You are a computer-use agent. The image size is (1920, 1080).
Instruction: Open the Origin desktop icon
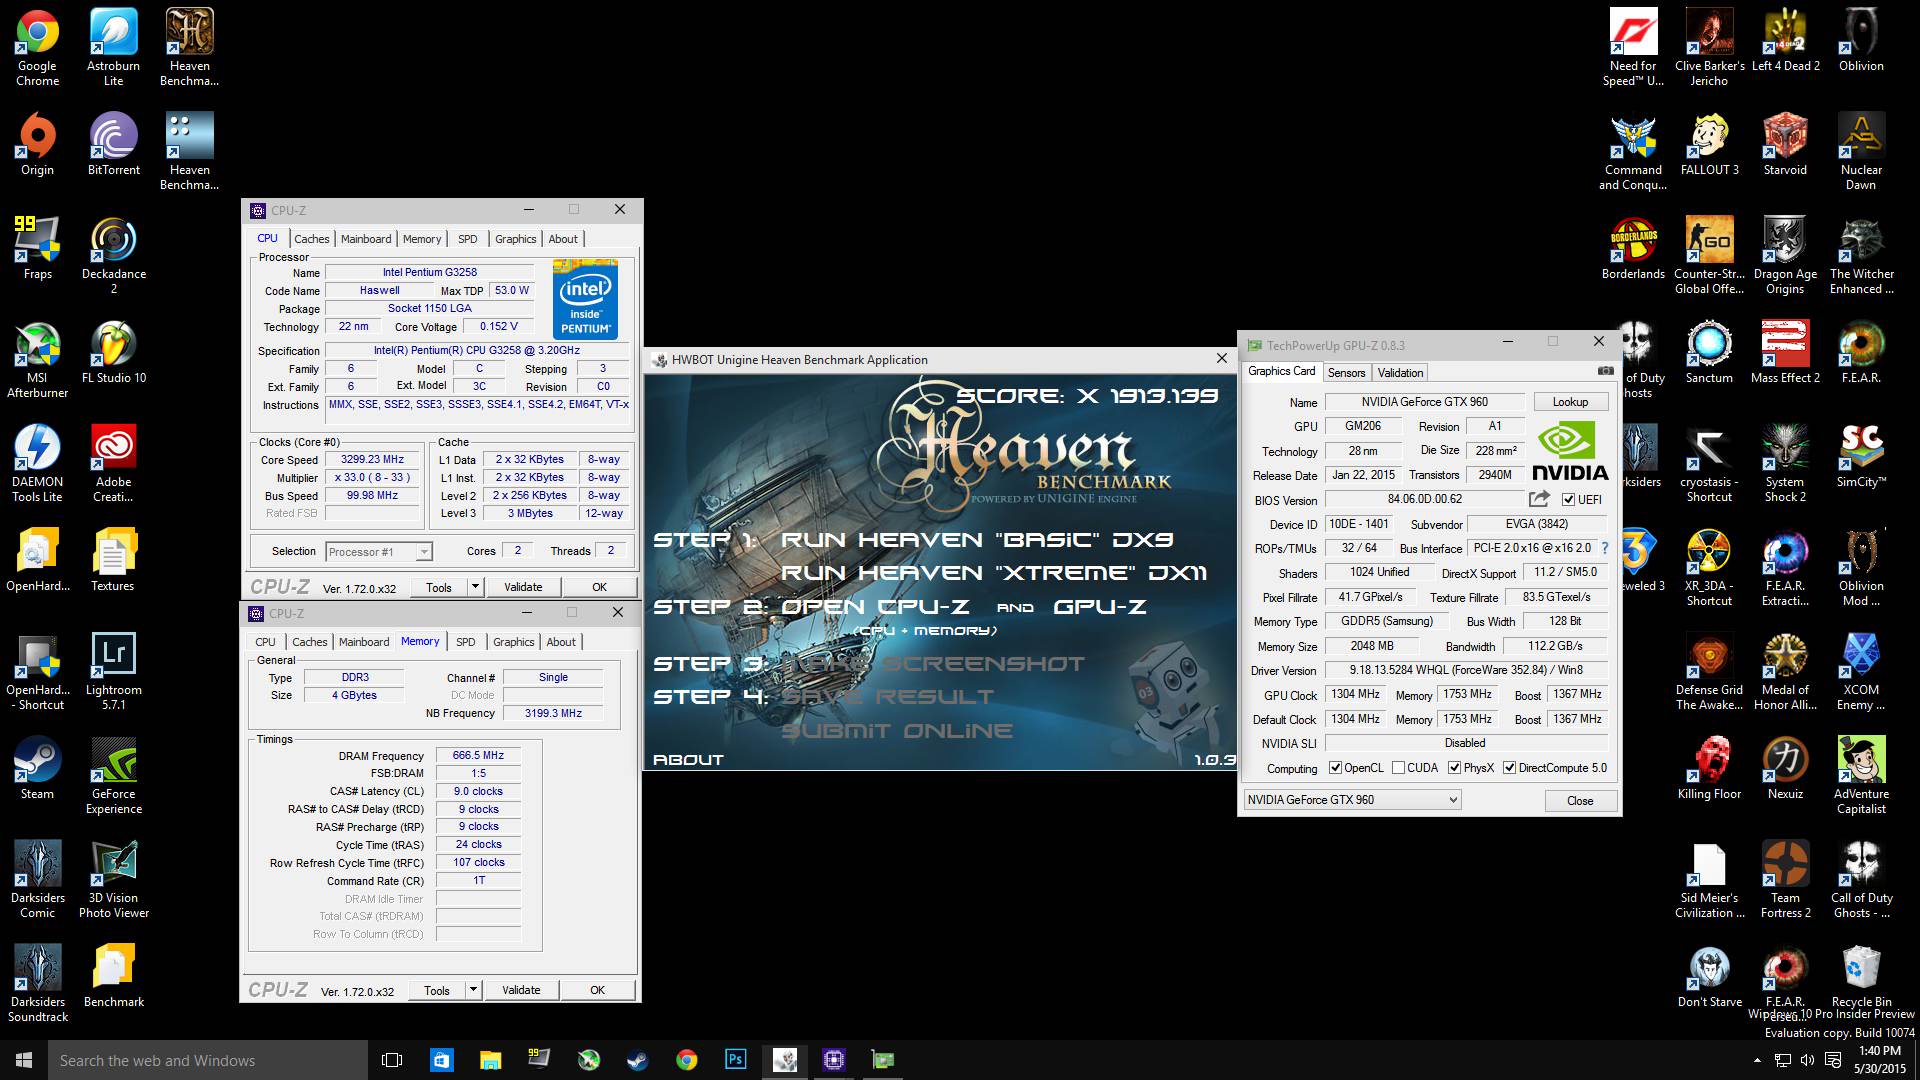[38, 144]
